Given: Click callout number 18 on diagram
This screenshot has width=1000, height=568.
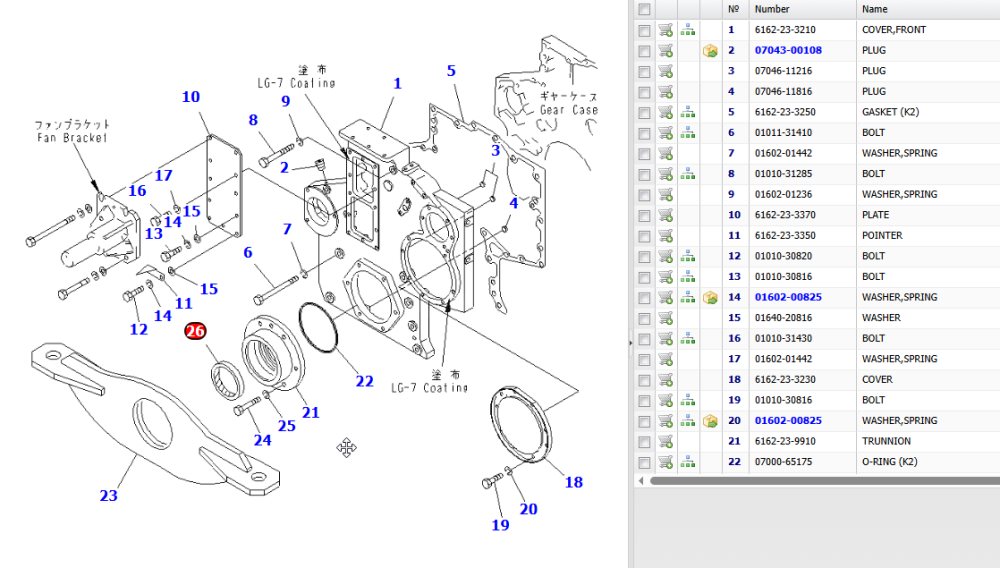Looking at the screenshot, I should point(574,483).
